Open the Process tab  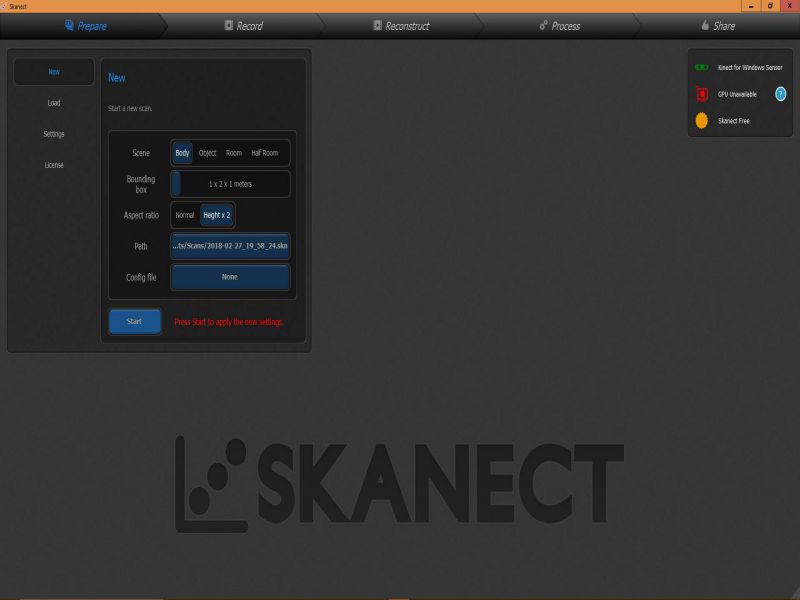point(560,26)
